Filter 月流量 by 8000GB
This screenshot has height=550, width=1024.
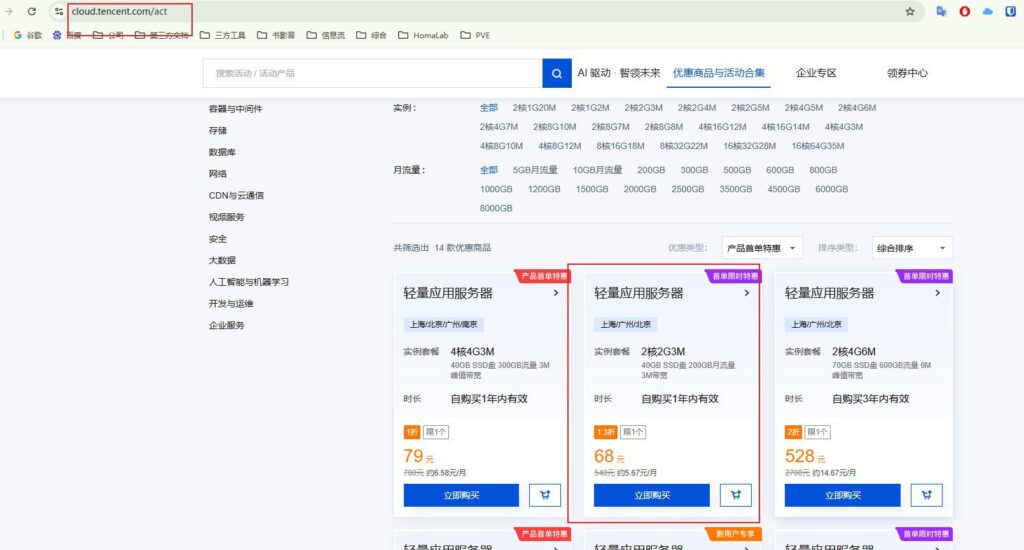(496, 208)
